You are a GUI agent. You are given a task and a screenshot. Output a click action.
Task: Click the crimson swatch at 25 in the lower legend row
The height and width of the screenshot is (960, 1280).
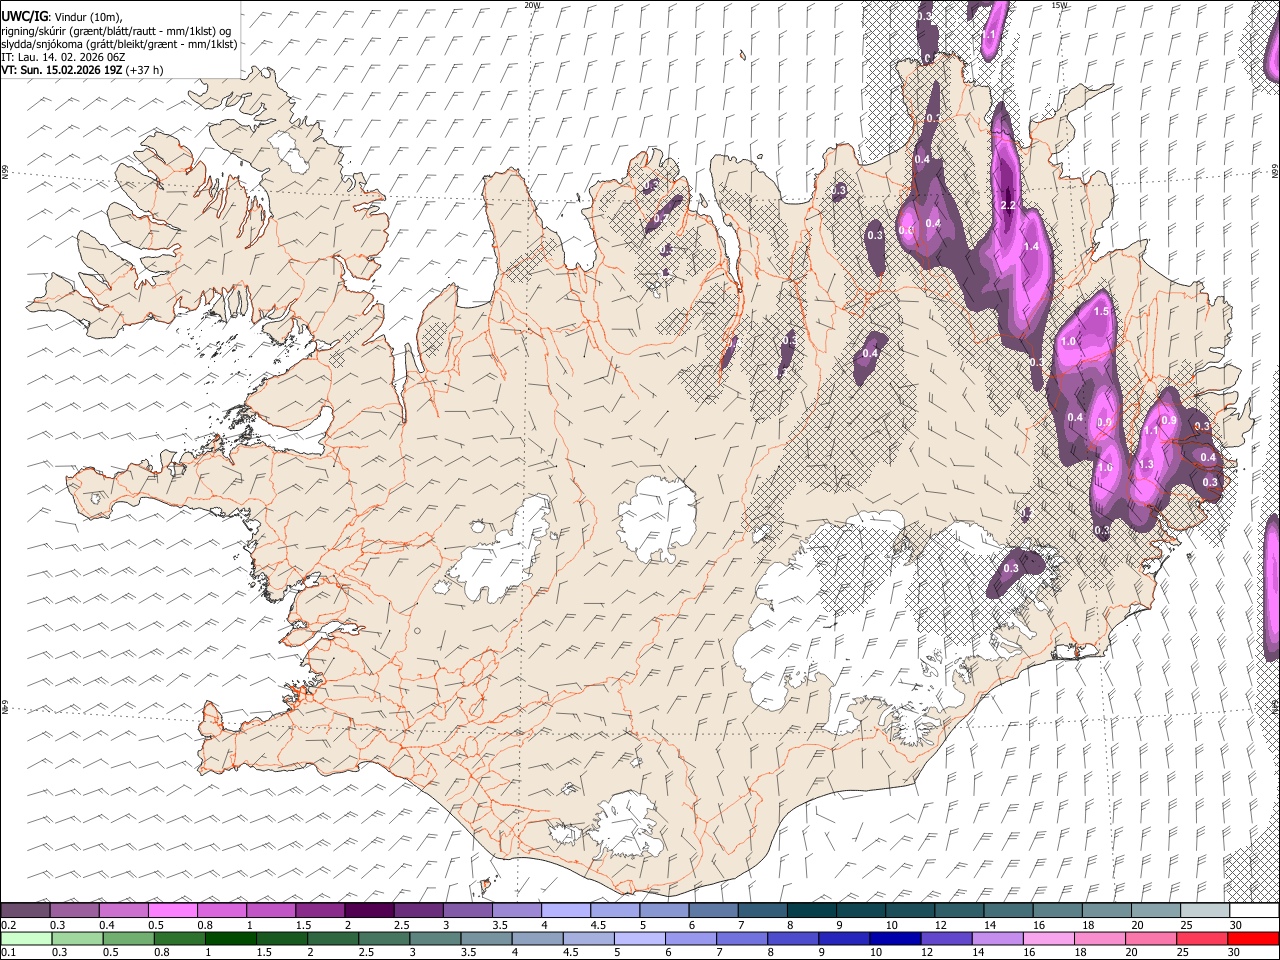tap(1202, 939)
